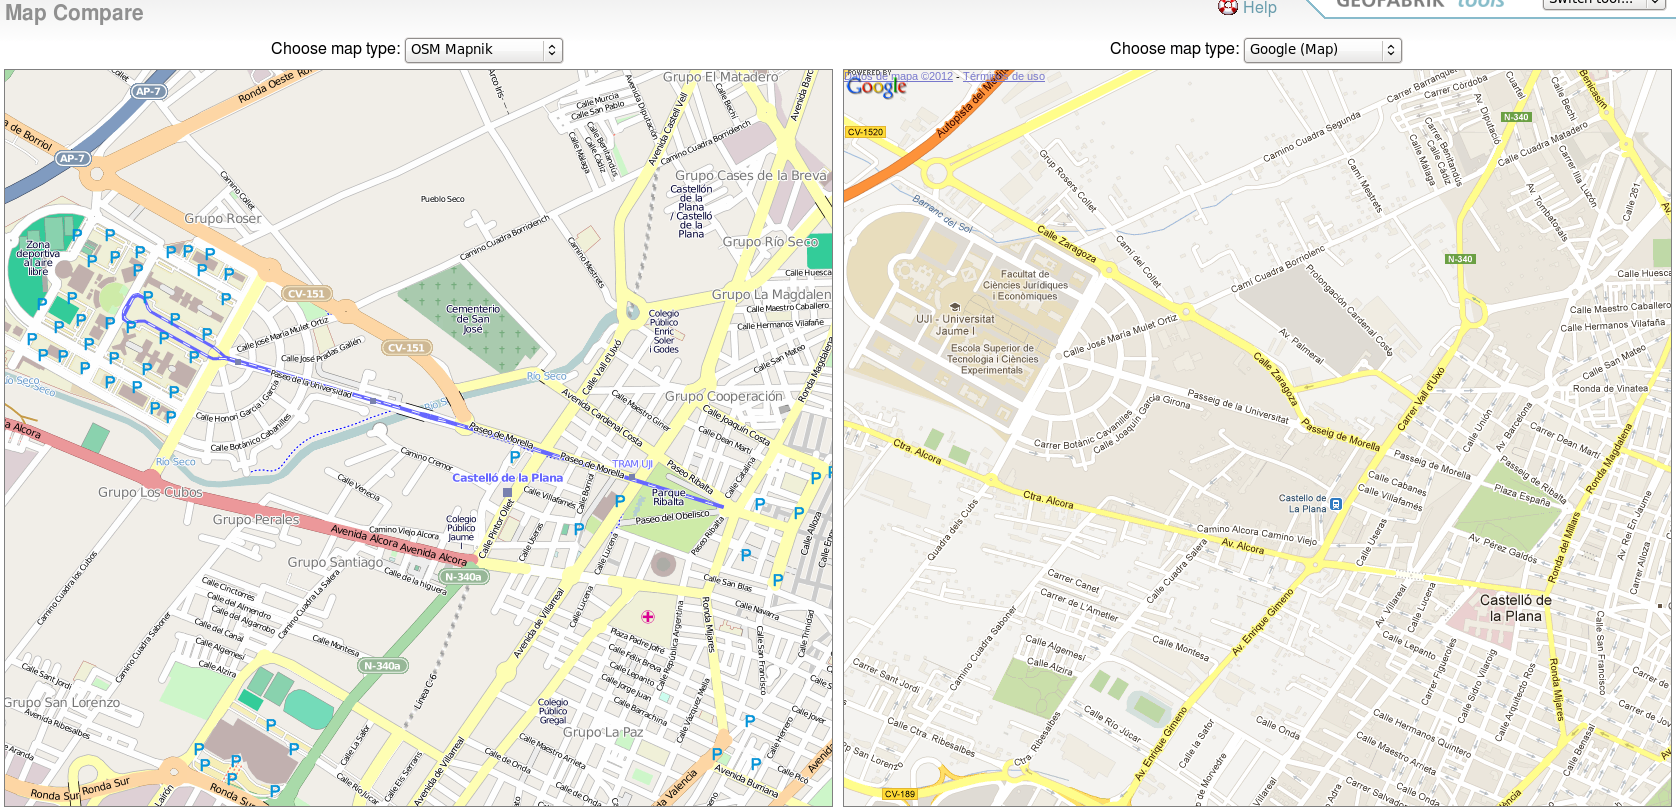The image size is (1676, 812).
Task: Open the OSM Mapnik map type dropdown
Action: point(483,50)
